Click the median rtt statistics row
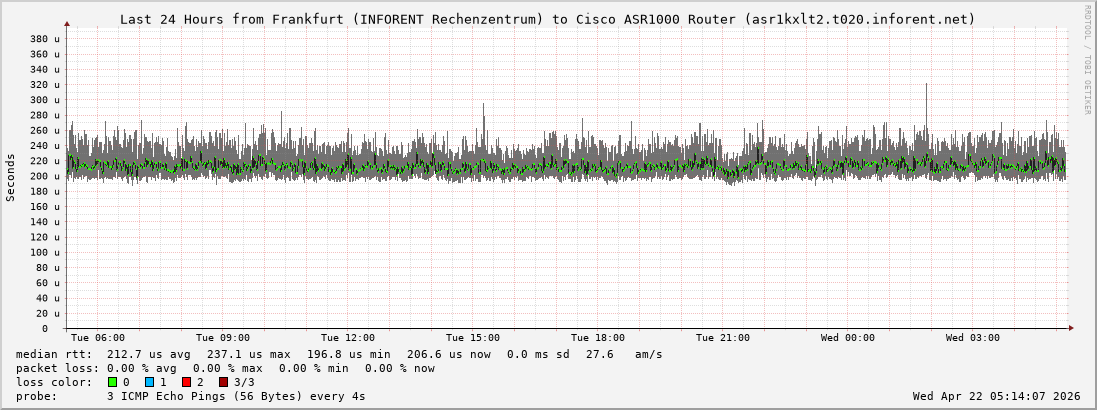1097x410 pixels. (x=339, y=354)
